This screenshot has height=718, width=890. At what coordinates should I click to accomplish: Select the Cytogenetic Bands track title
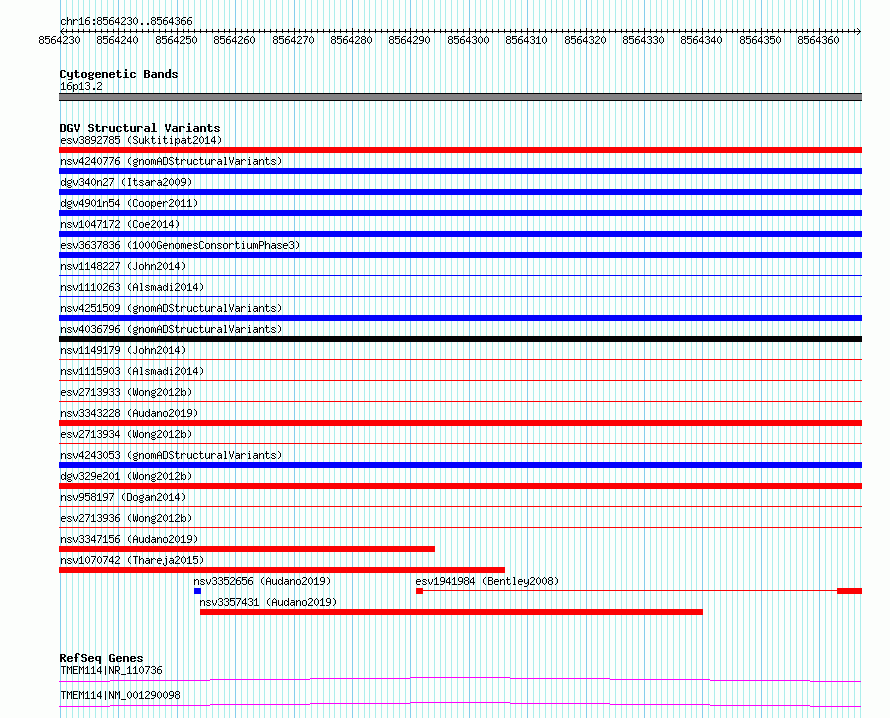[x=119, y=74]
